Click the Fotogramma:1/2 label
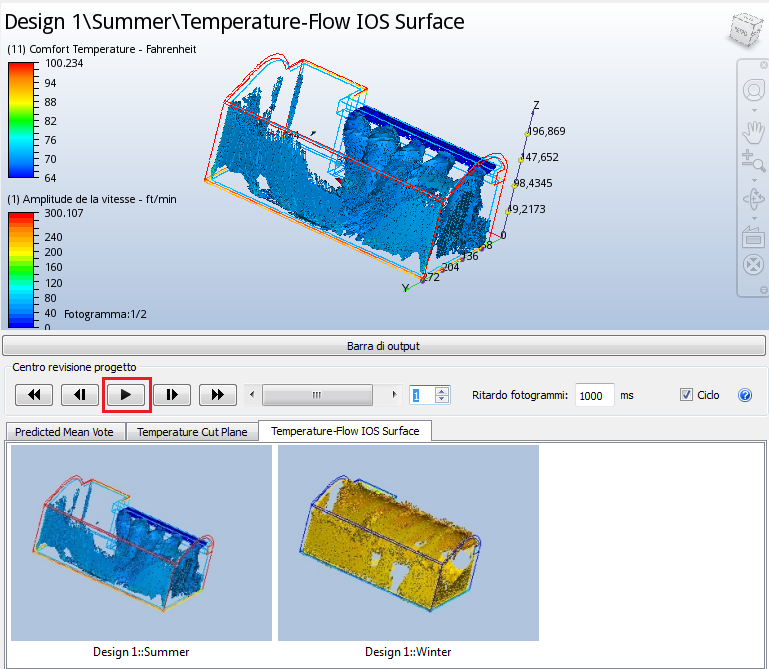Screen dimensions: 769x669 pos(105,314)
